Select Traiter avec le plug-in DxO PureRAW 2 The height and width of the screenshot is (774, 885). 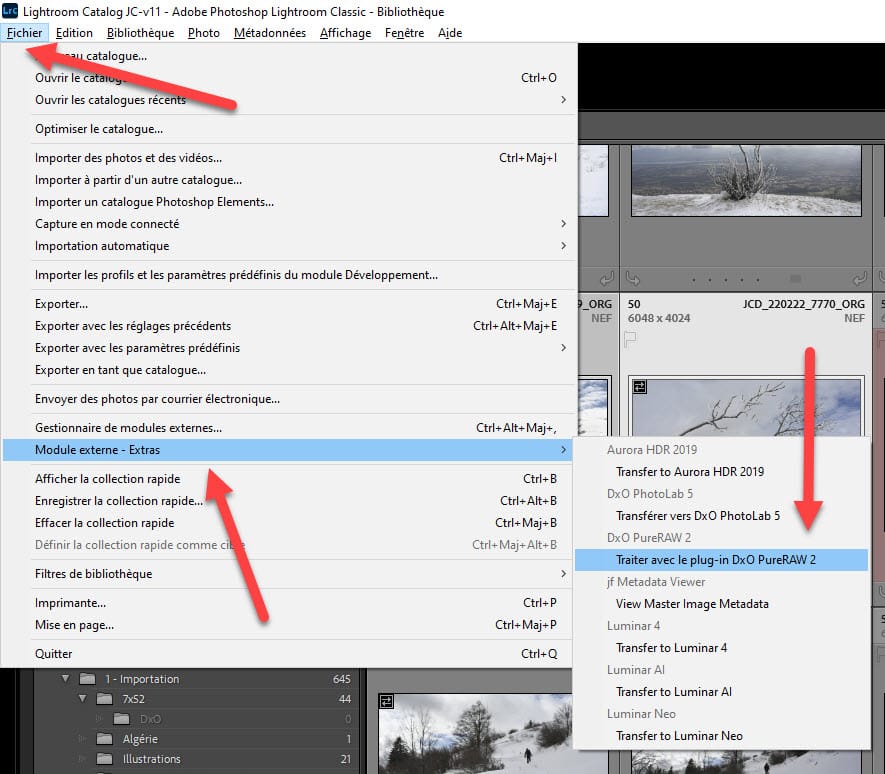[721, 559]
